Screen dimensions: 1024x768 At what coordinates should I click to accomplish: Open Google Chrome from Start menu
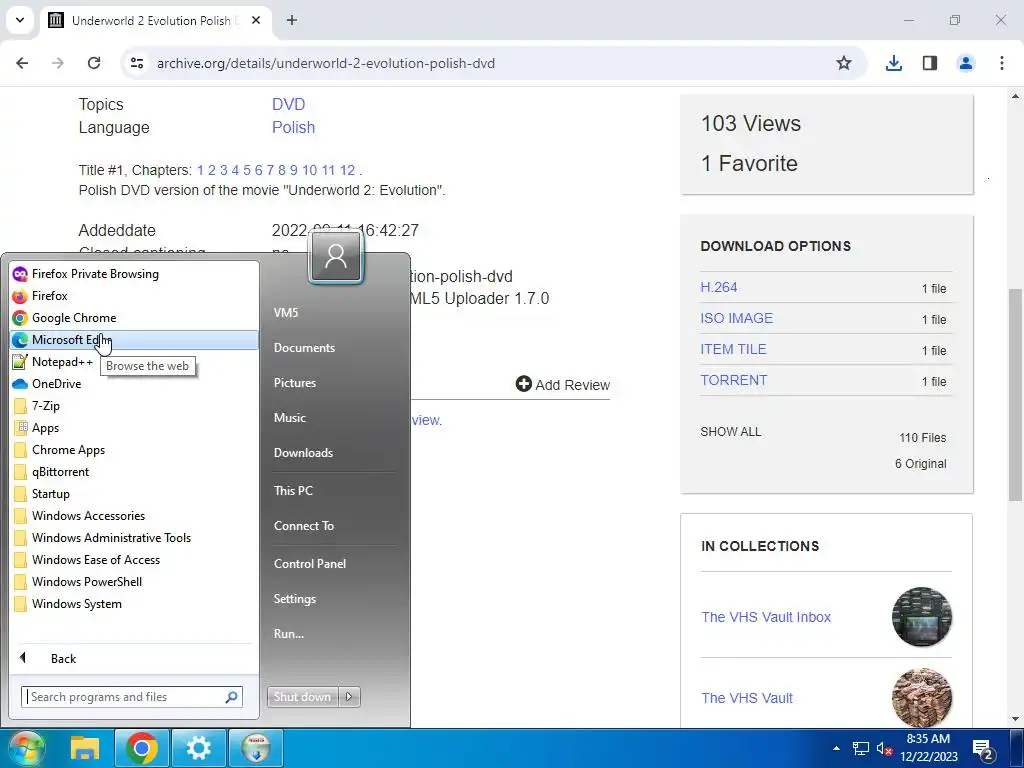pos(134,318)
